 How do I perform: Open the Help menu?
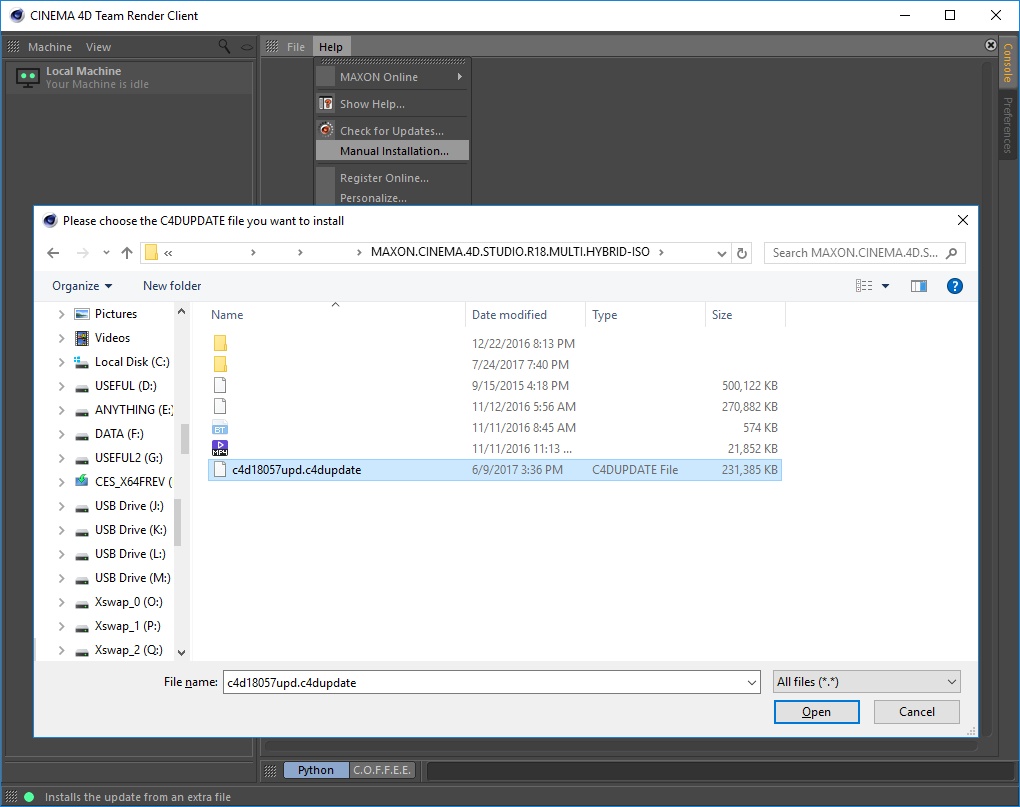(330, 47)
